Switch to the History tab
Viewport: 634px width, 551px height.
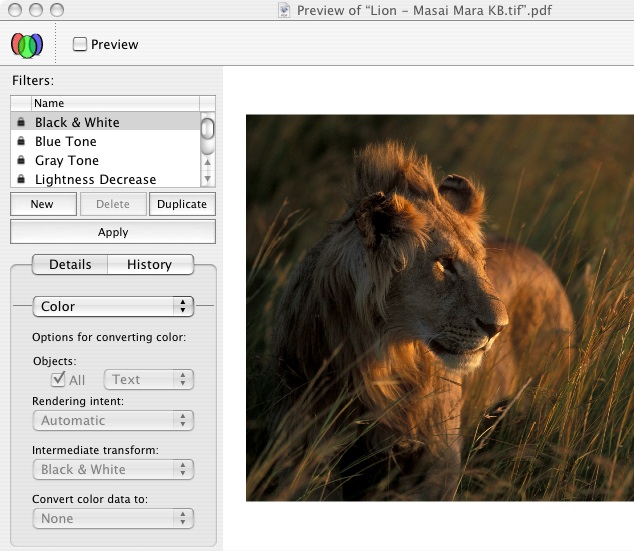tap(149, 264)
